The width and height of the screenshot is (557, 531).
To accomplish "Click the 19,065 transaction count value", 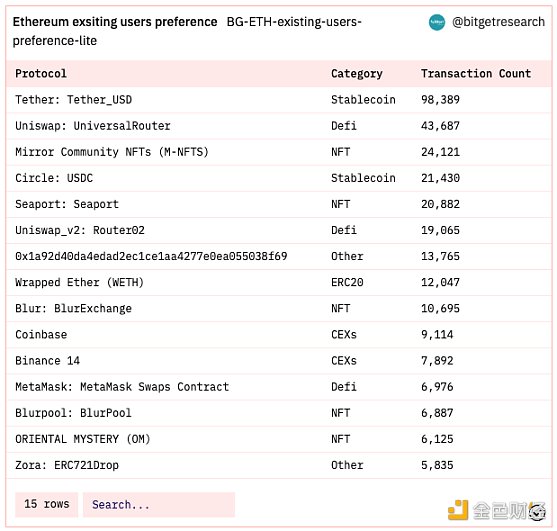I will pyautogui.click(x=440, y=230).
